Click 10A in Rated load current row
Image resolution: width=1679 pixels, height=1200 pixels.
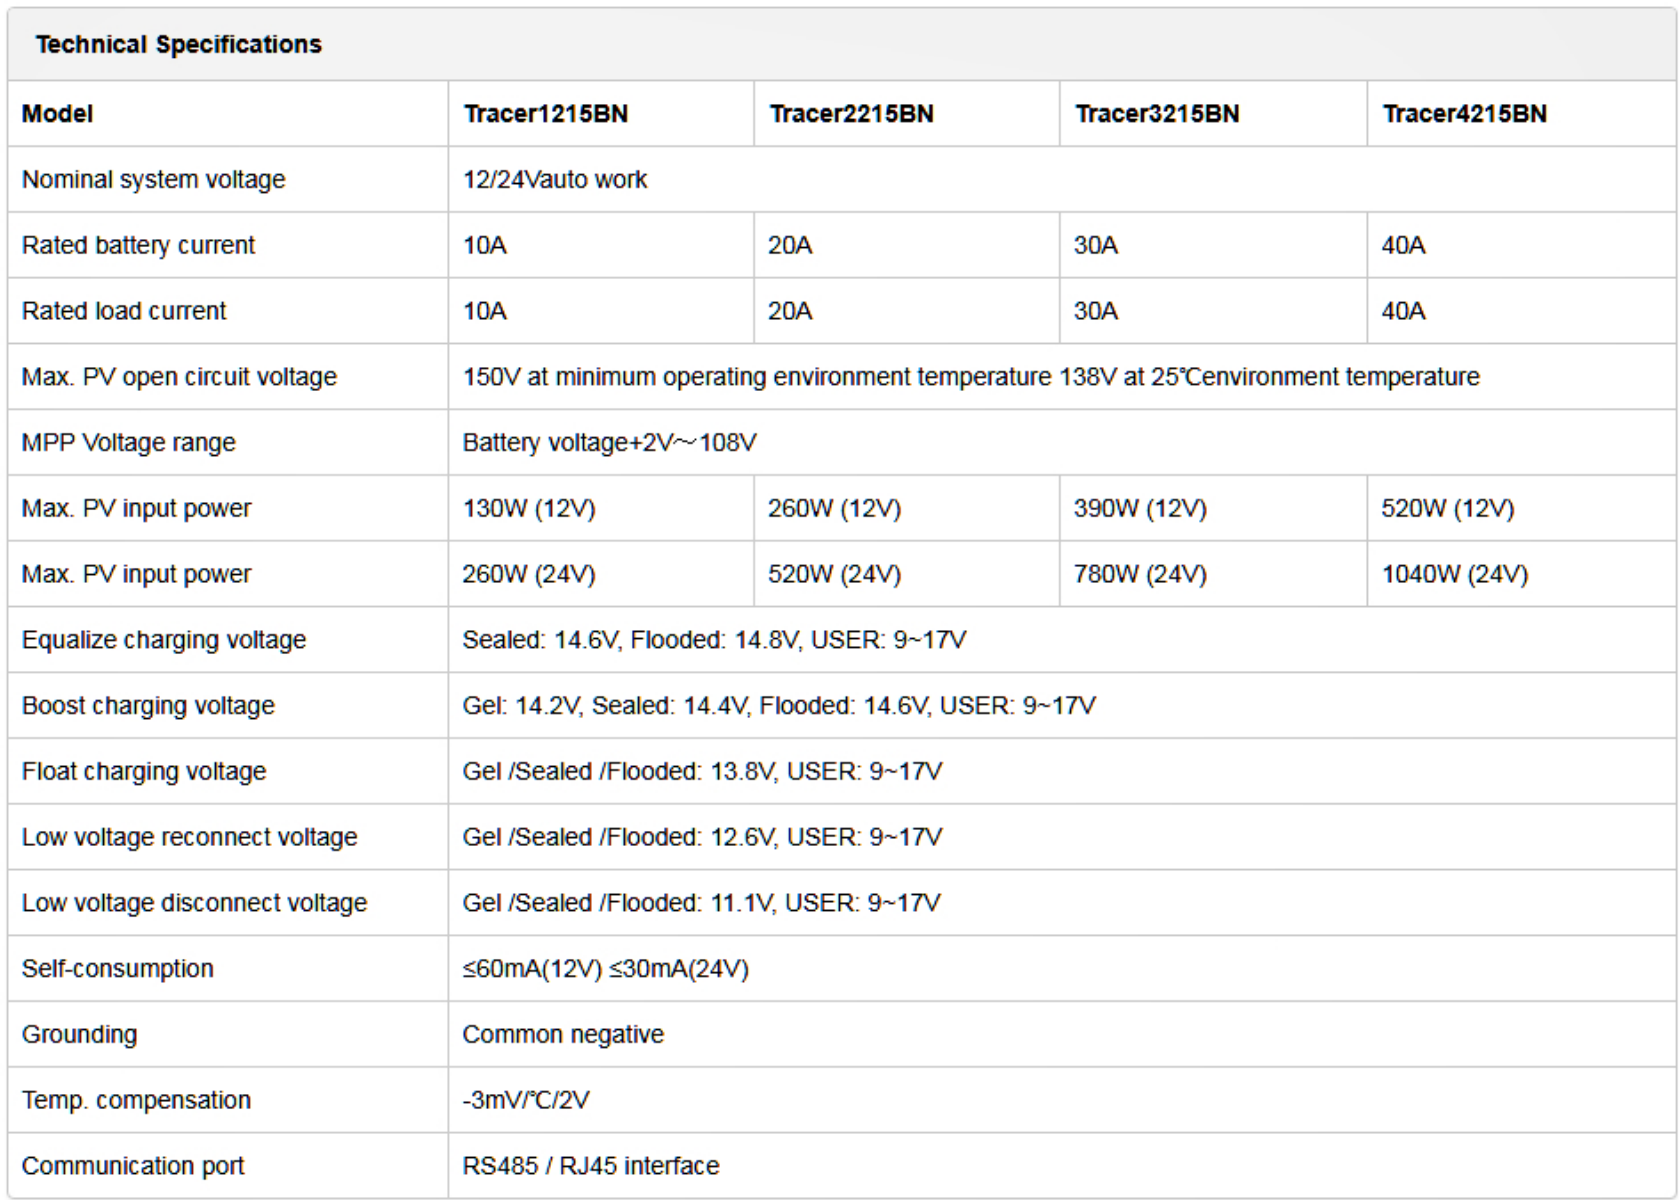point(485,311)
